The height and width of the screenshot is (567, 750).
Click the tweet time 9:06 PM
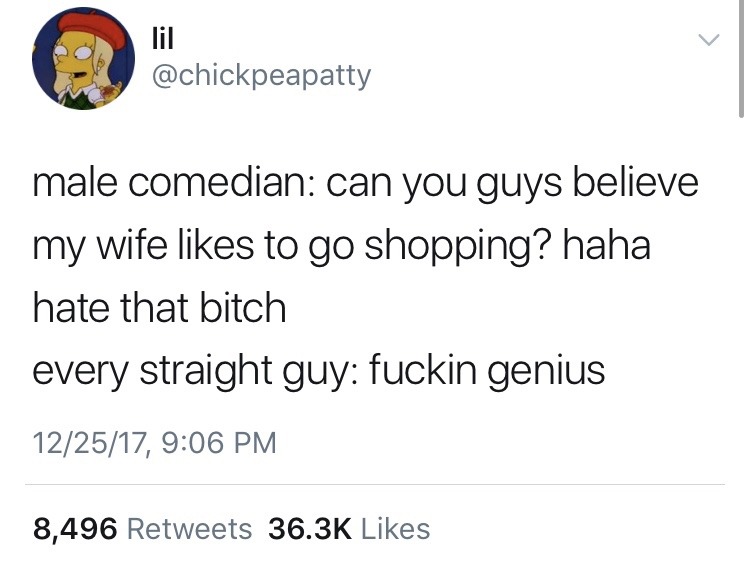219,443
